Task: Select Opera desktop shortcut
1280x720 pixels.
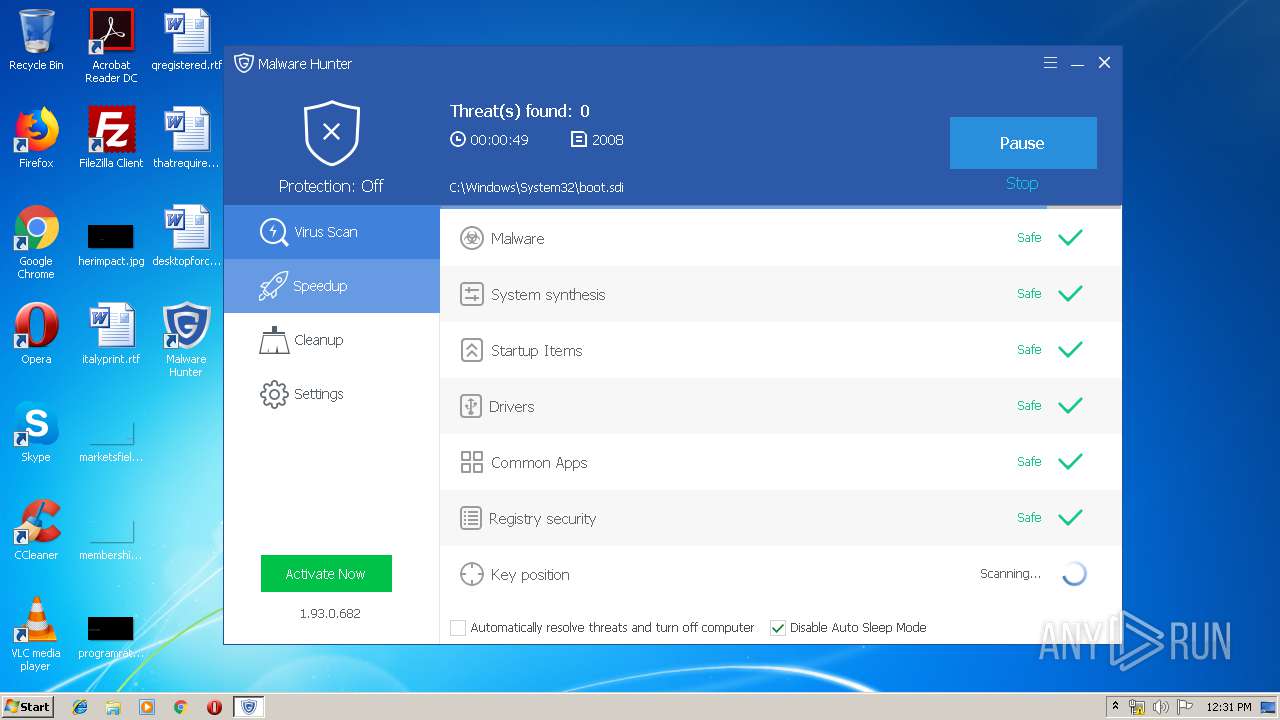Action: 36,334
